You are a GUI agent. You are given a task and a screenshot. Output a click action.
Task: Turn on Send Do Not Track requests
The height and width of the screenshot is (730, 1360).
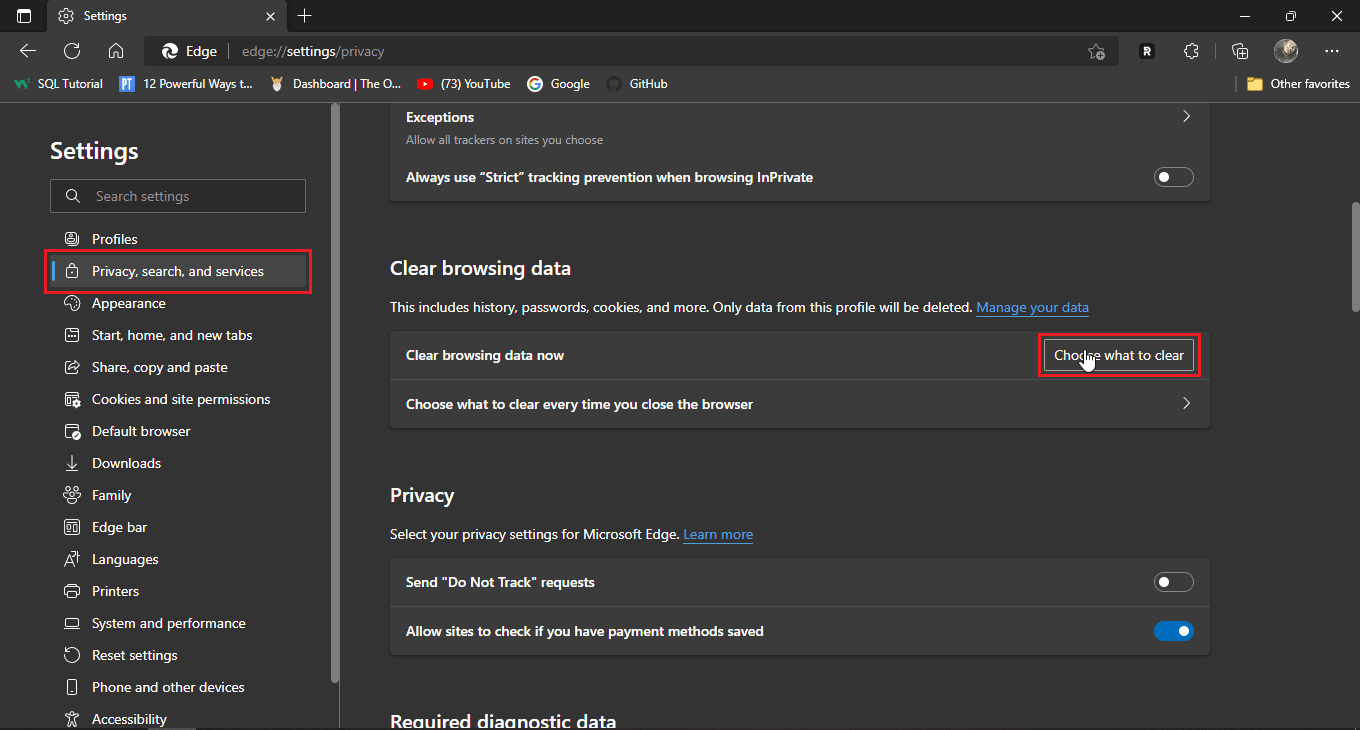pos(1173,582)
